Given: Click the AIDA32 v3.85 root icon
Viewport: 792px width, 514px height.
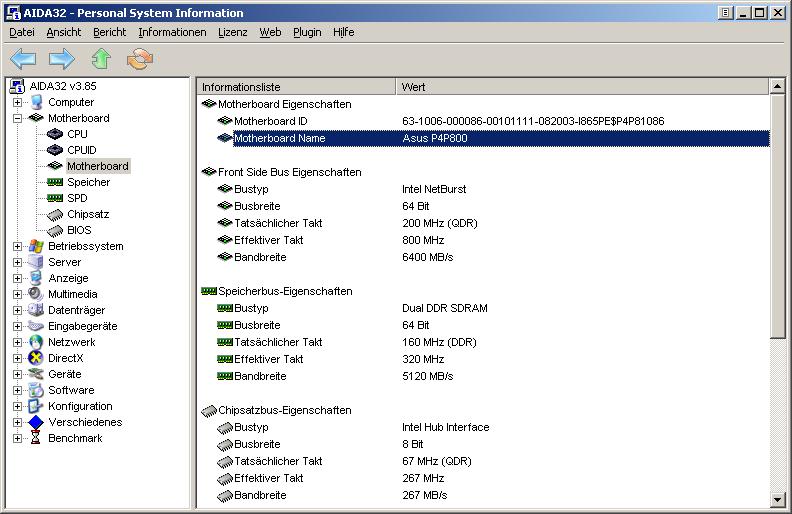Looking at the screenshot, I should pos(17,86).
